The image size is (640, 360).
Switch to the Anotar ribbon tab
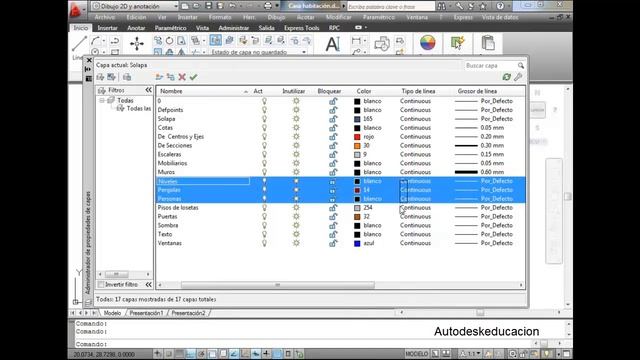[x=136, y=28]
